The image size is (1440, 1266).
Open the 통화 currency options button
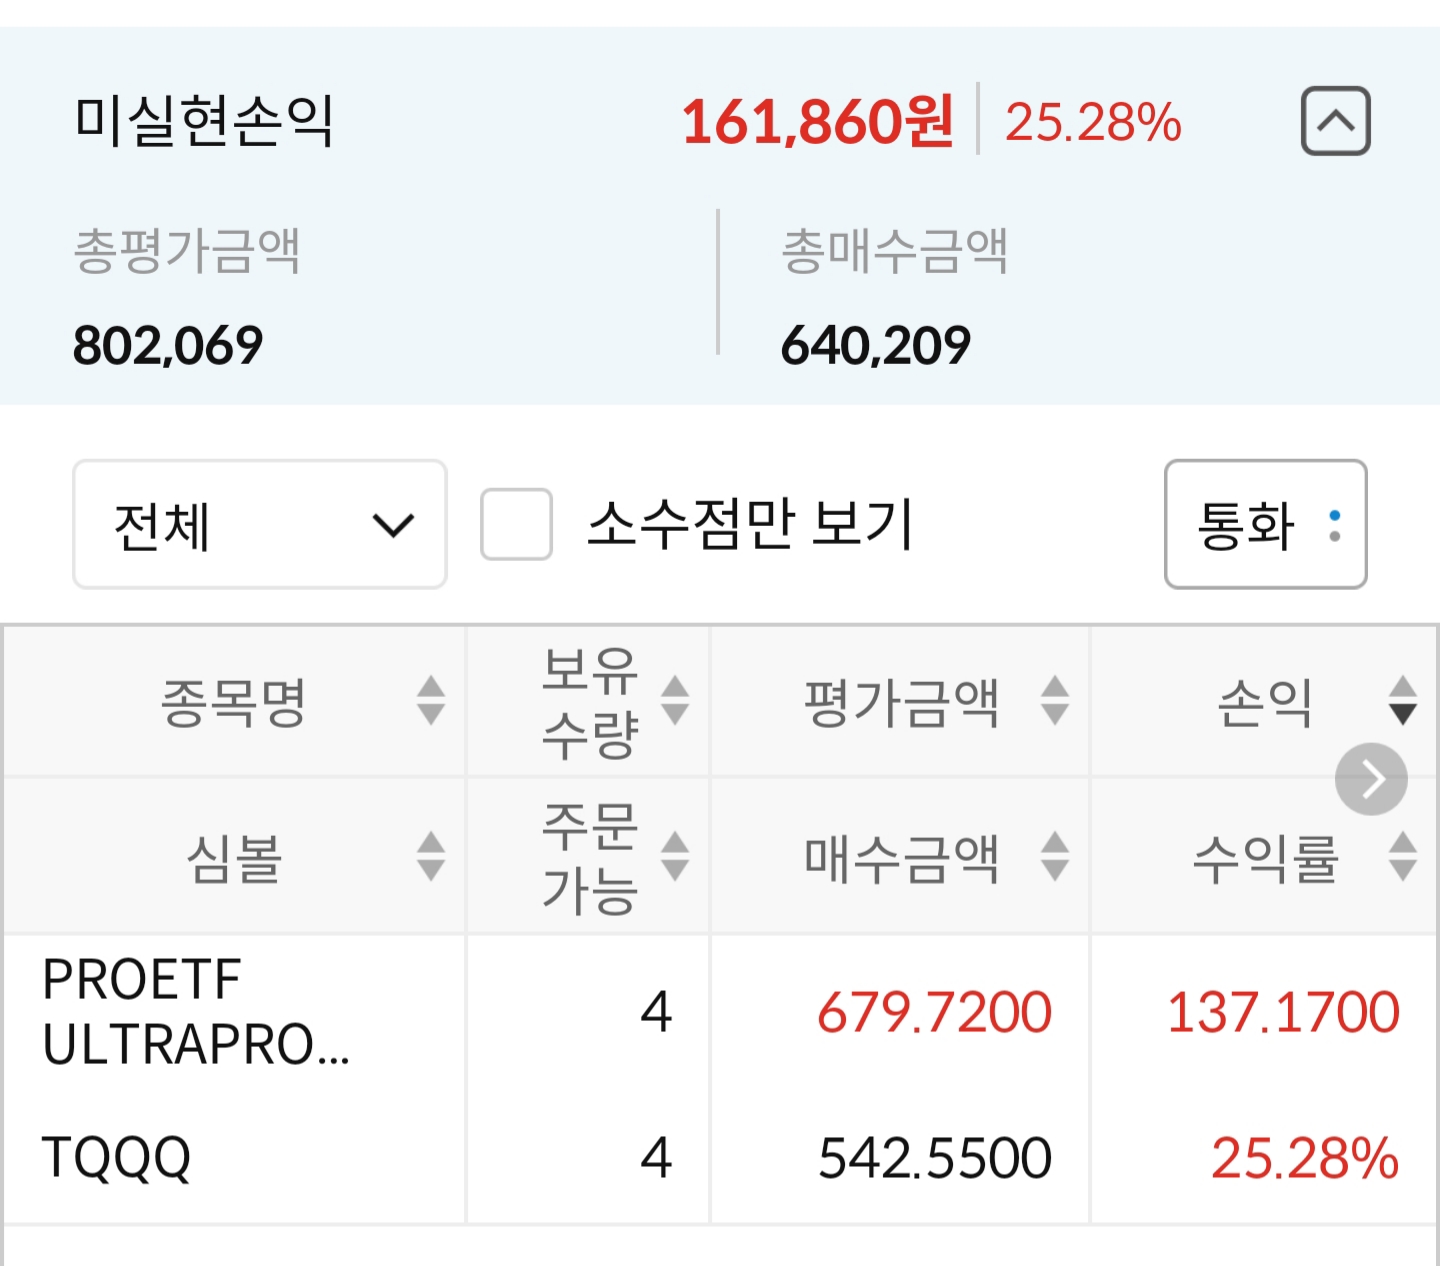point(1265,524)
